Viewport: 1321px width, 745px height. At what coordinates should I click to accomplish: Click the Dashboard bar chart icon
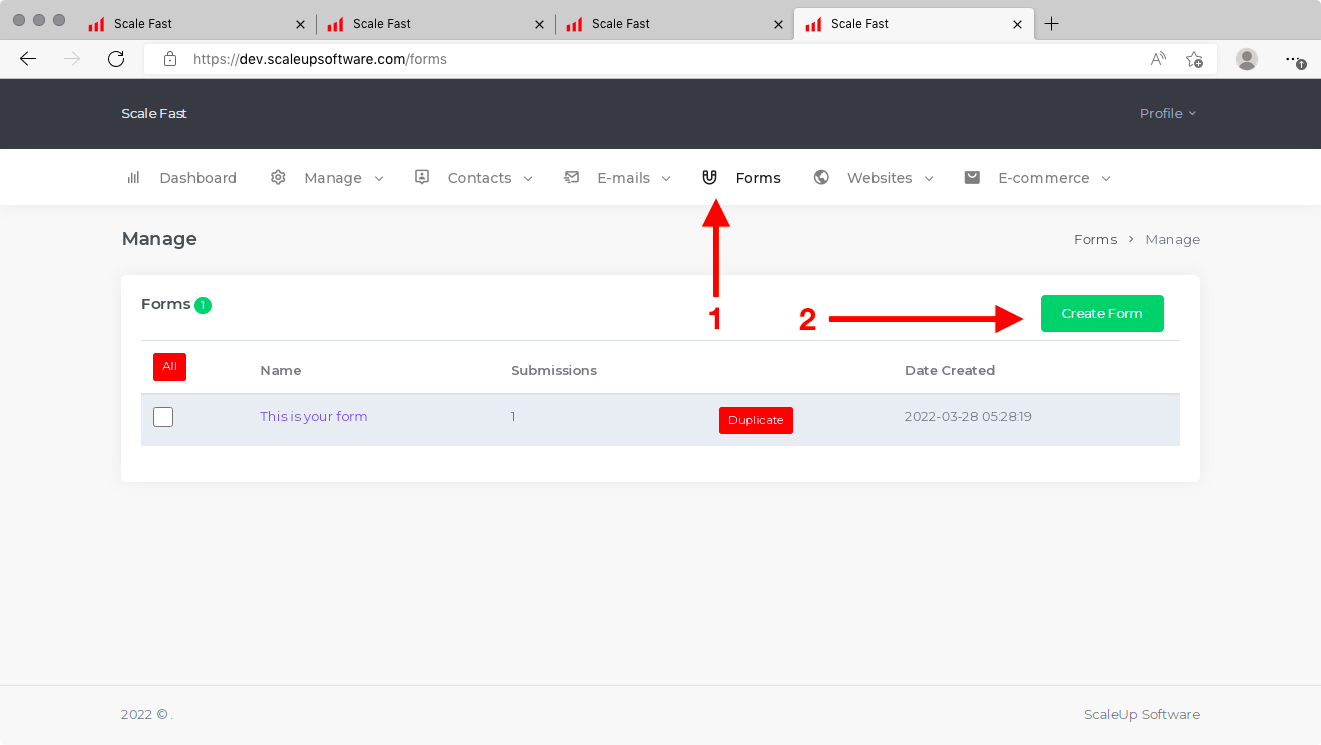pyautogui.click(x=133, y=177)
